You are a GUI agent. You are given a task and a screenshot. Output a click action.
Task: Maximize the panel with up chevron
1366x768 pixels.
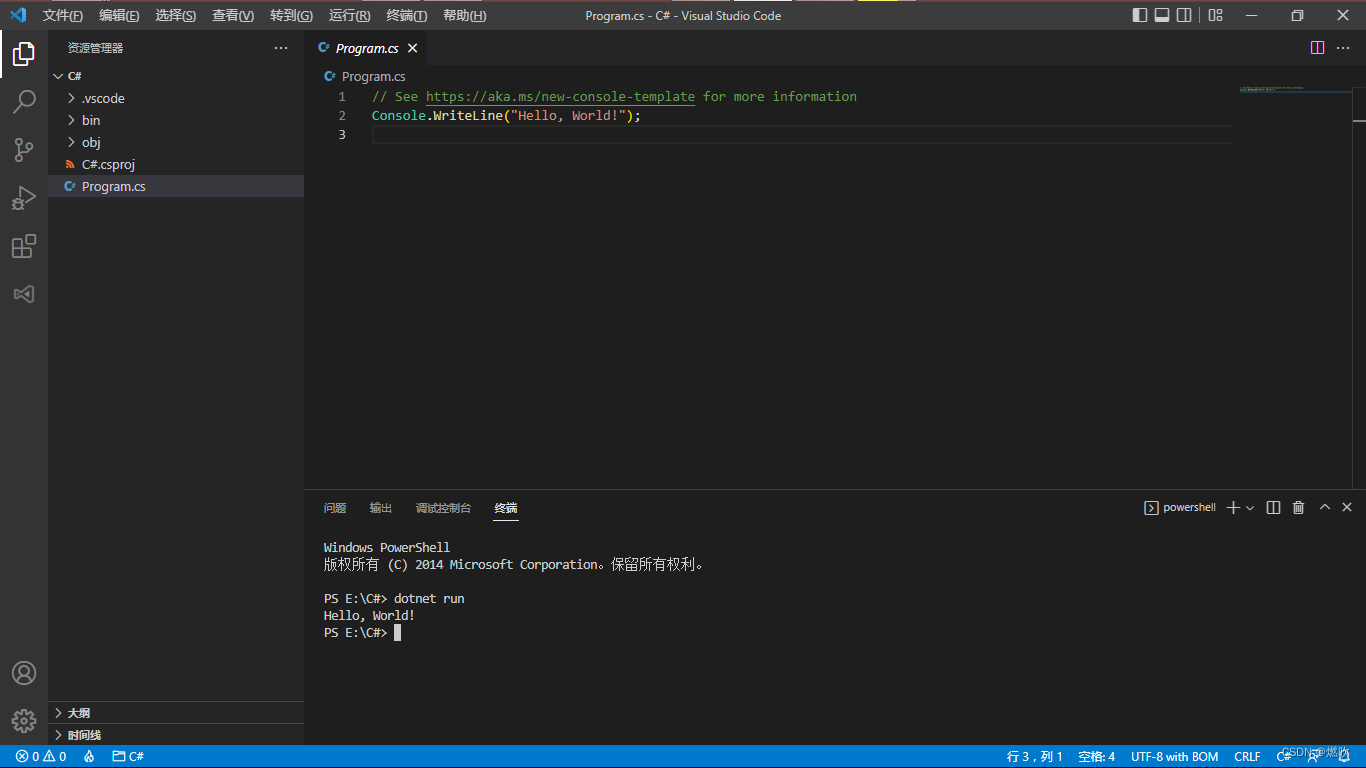point(1324,508)
